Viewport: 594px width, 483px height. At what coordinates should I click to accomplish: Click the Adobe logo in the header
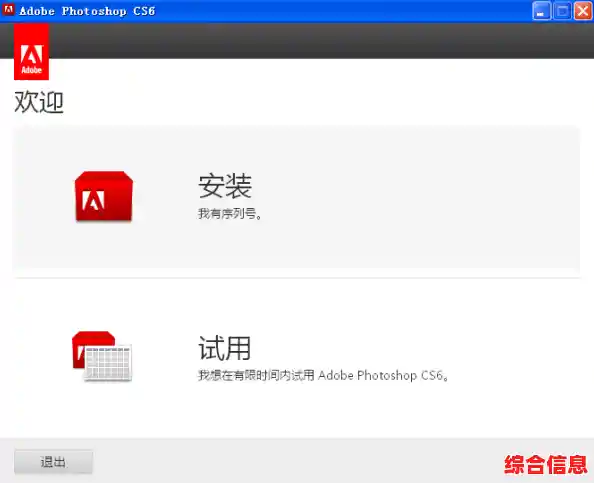(31, 52)
